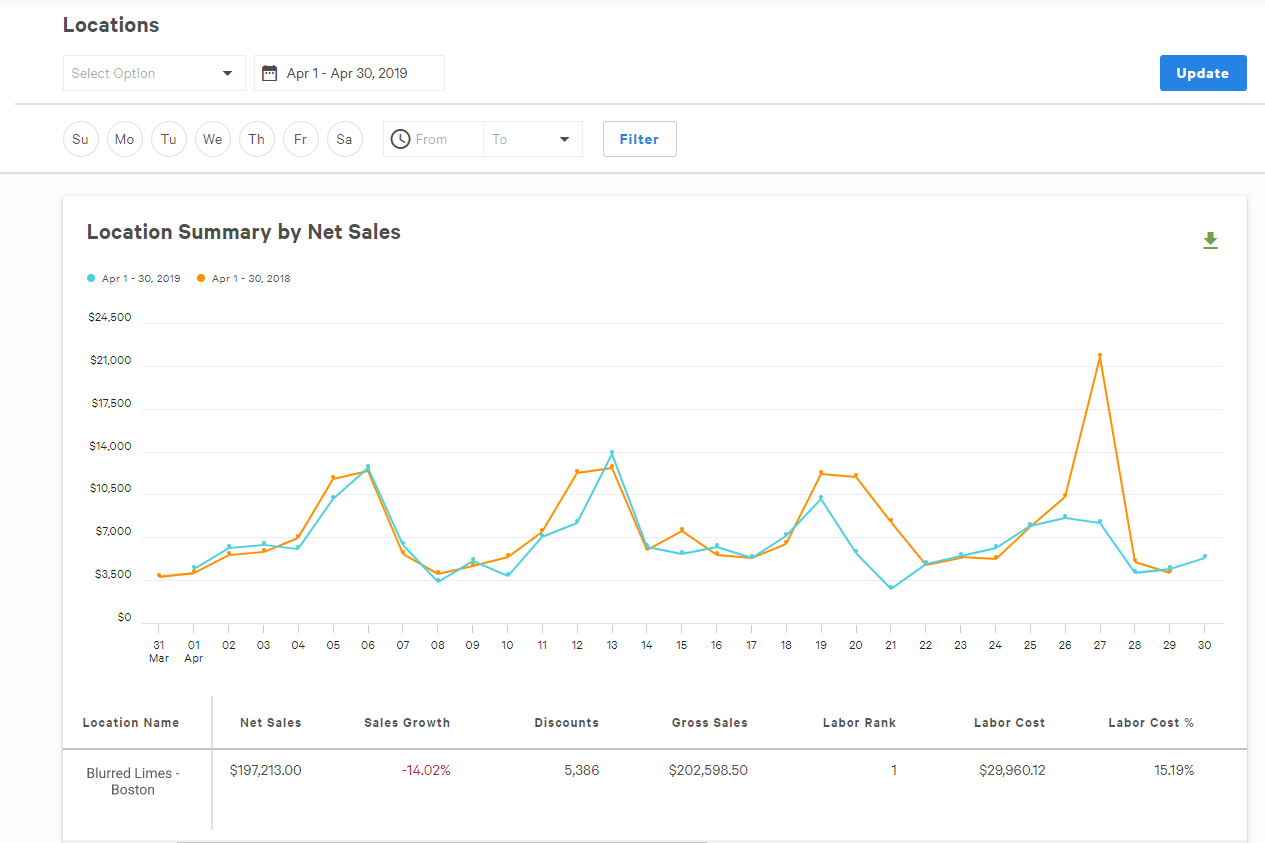The height and width of the screenshot is (843, 1265).
Task: Select the Fr day filter
Action: point(300,139)
